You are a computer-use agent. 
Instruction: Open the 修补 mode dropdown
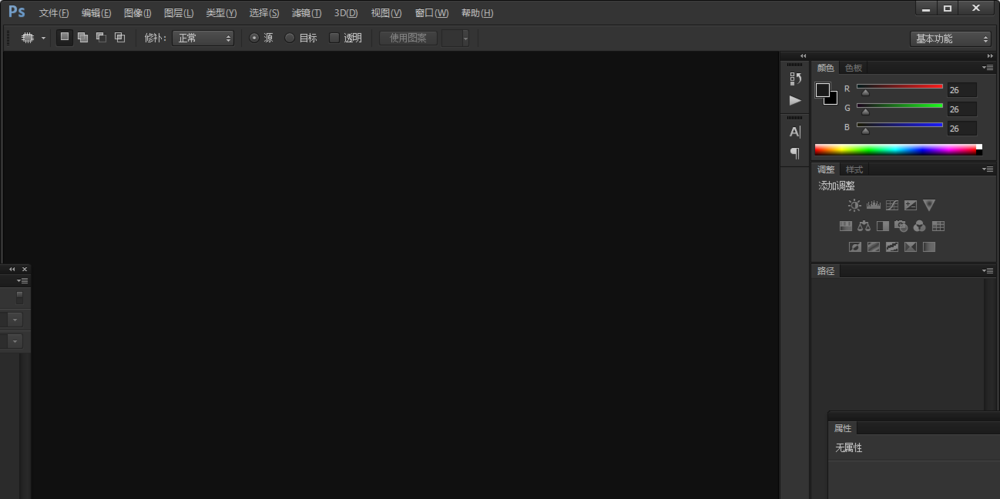tap(203, 38)
